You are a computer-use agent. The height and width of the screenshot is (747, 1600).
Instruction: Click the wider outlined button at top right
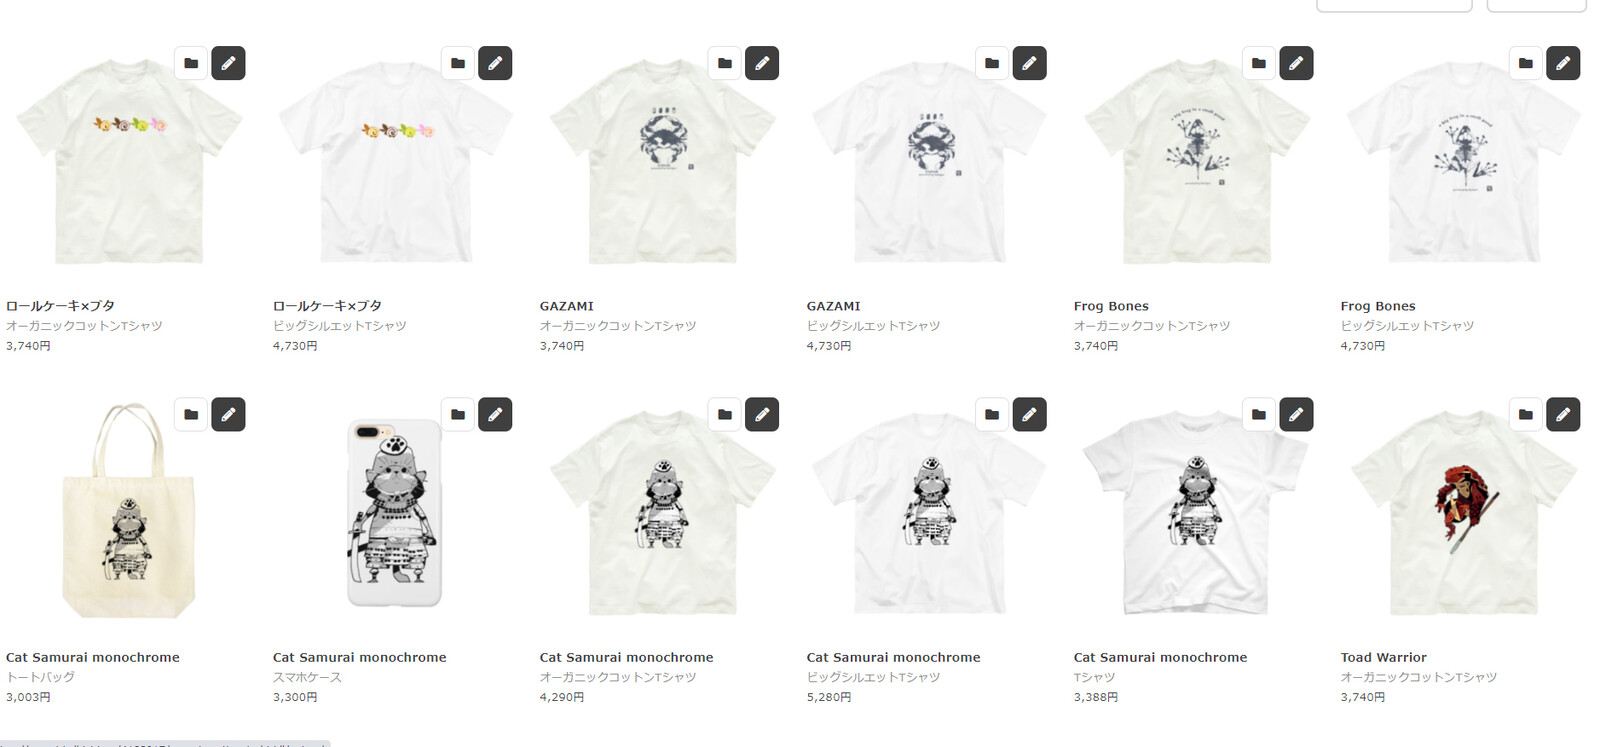pos(1394,4)
